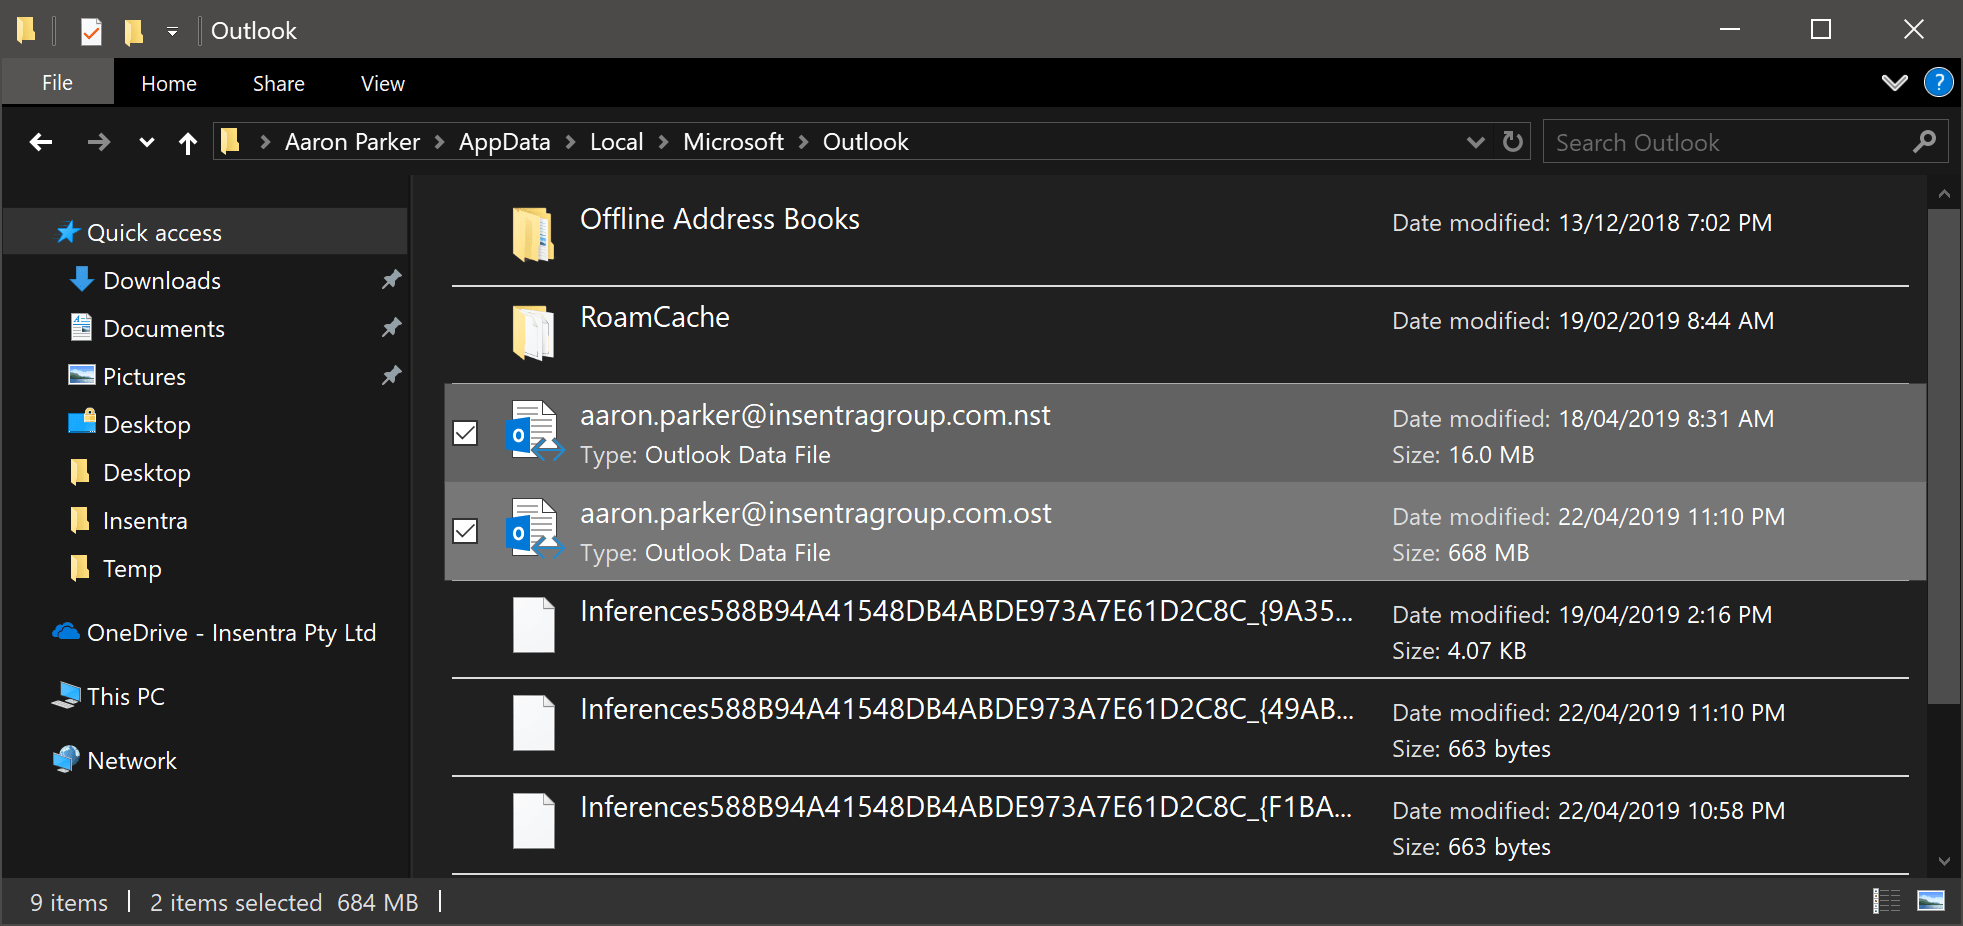The image size is (1963, 926).
Task: Open Help with the question mark button
Action: (x=1938, y=82)
